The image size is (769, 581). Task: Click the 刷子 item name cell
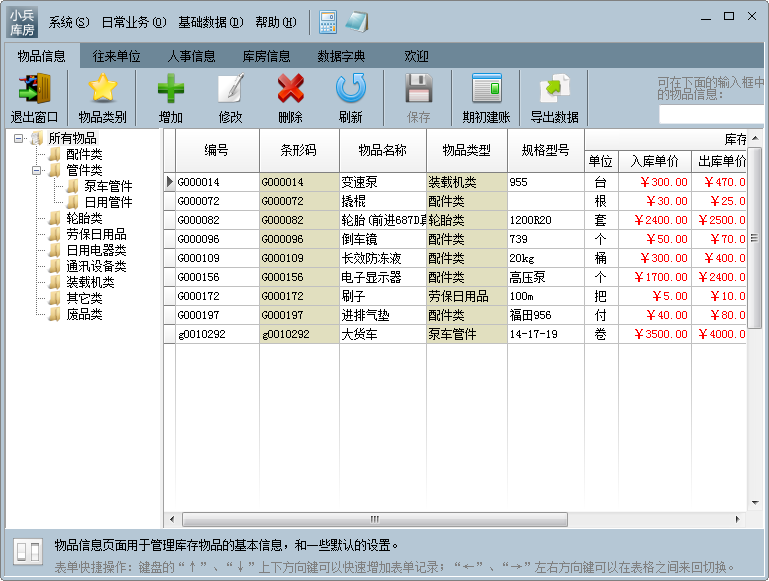383,296
